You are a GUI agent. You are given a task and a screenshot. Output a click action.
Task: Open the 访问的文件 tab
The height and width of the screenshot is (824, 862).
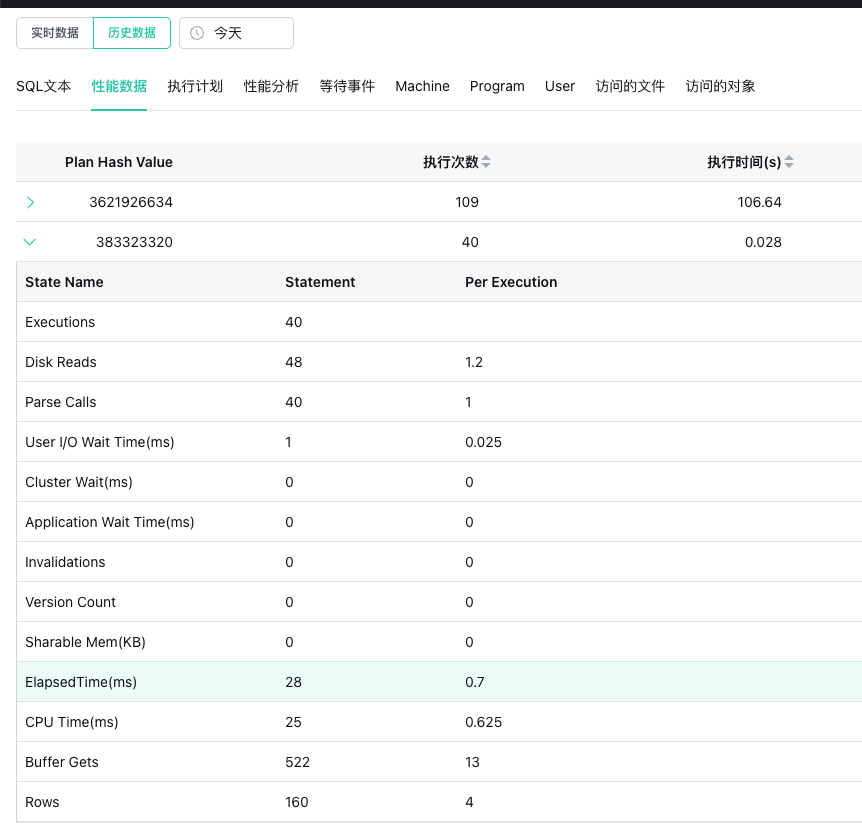(630, 86)
